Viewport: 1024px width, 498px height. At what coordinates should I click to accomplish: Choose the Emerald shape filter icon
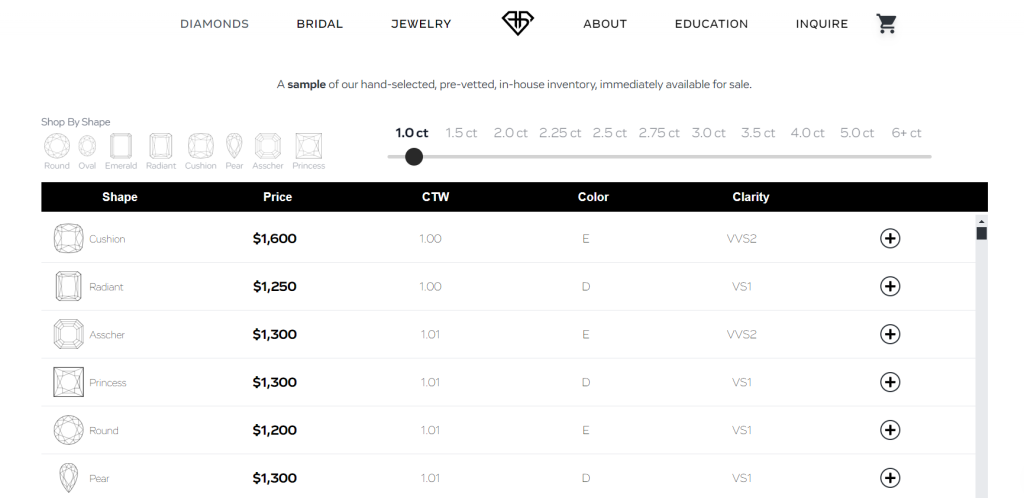121,146
